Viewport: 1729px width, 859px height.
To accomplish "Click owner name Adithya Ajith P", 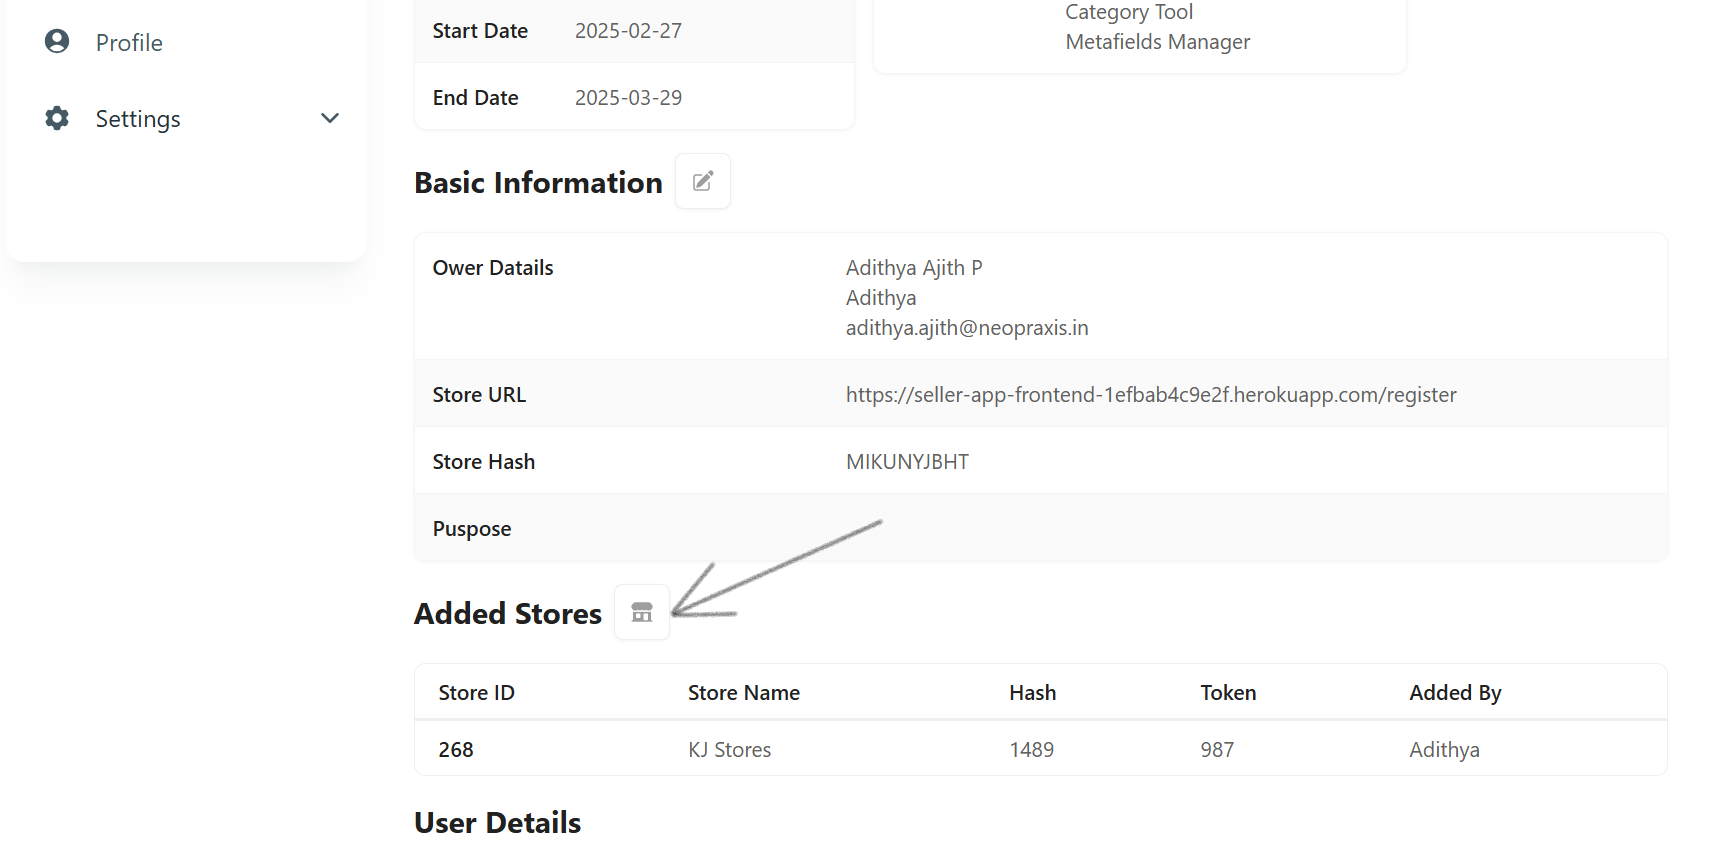I will pyautogui.click(x=914, y=268).
